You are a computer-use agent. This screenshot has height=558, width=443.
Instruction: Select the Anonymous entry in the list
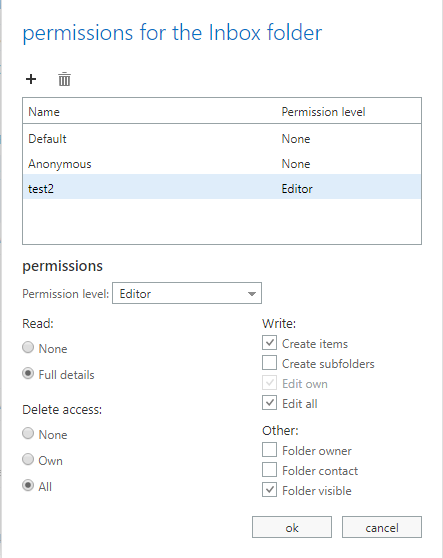tap(222, 164)
